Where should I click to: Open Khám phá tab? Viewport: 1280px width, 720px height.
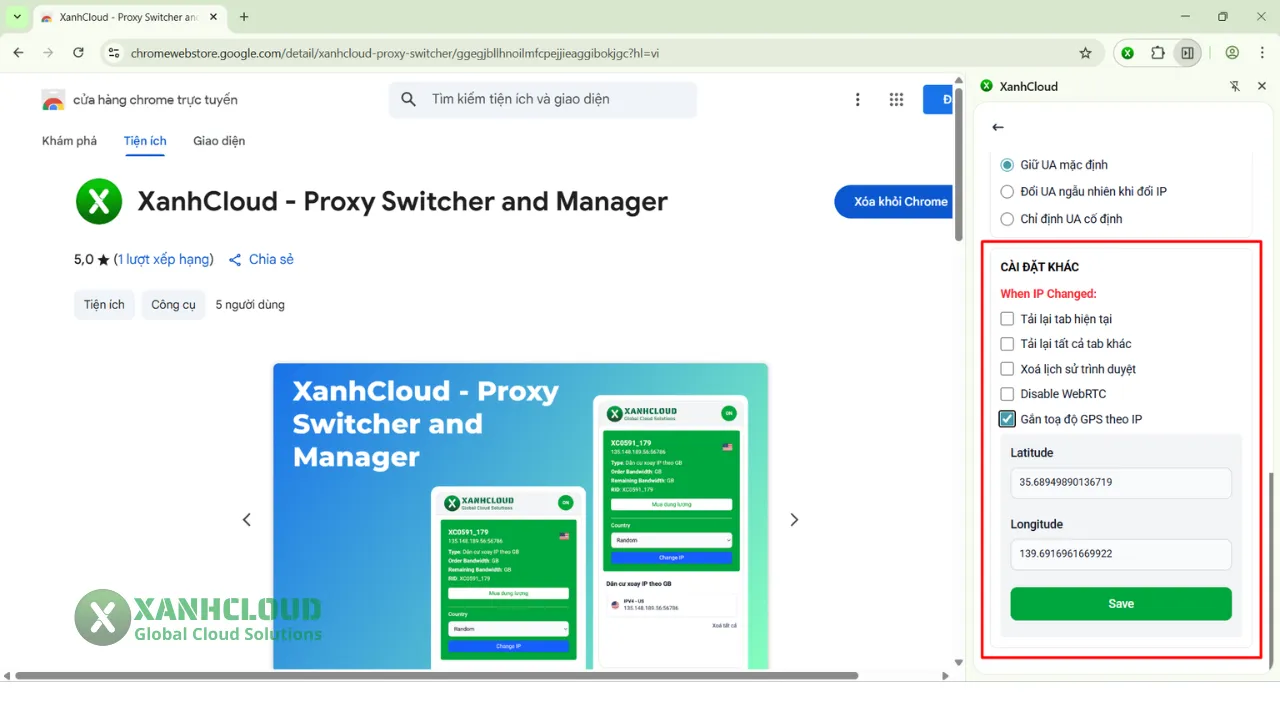pos(69,141)
